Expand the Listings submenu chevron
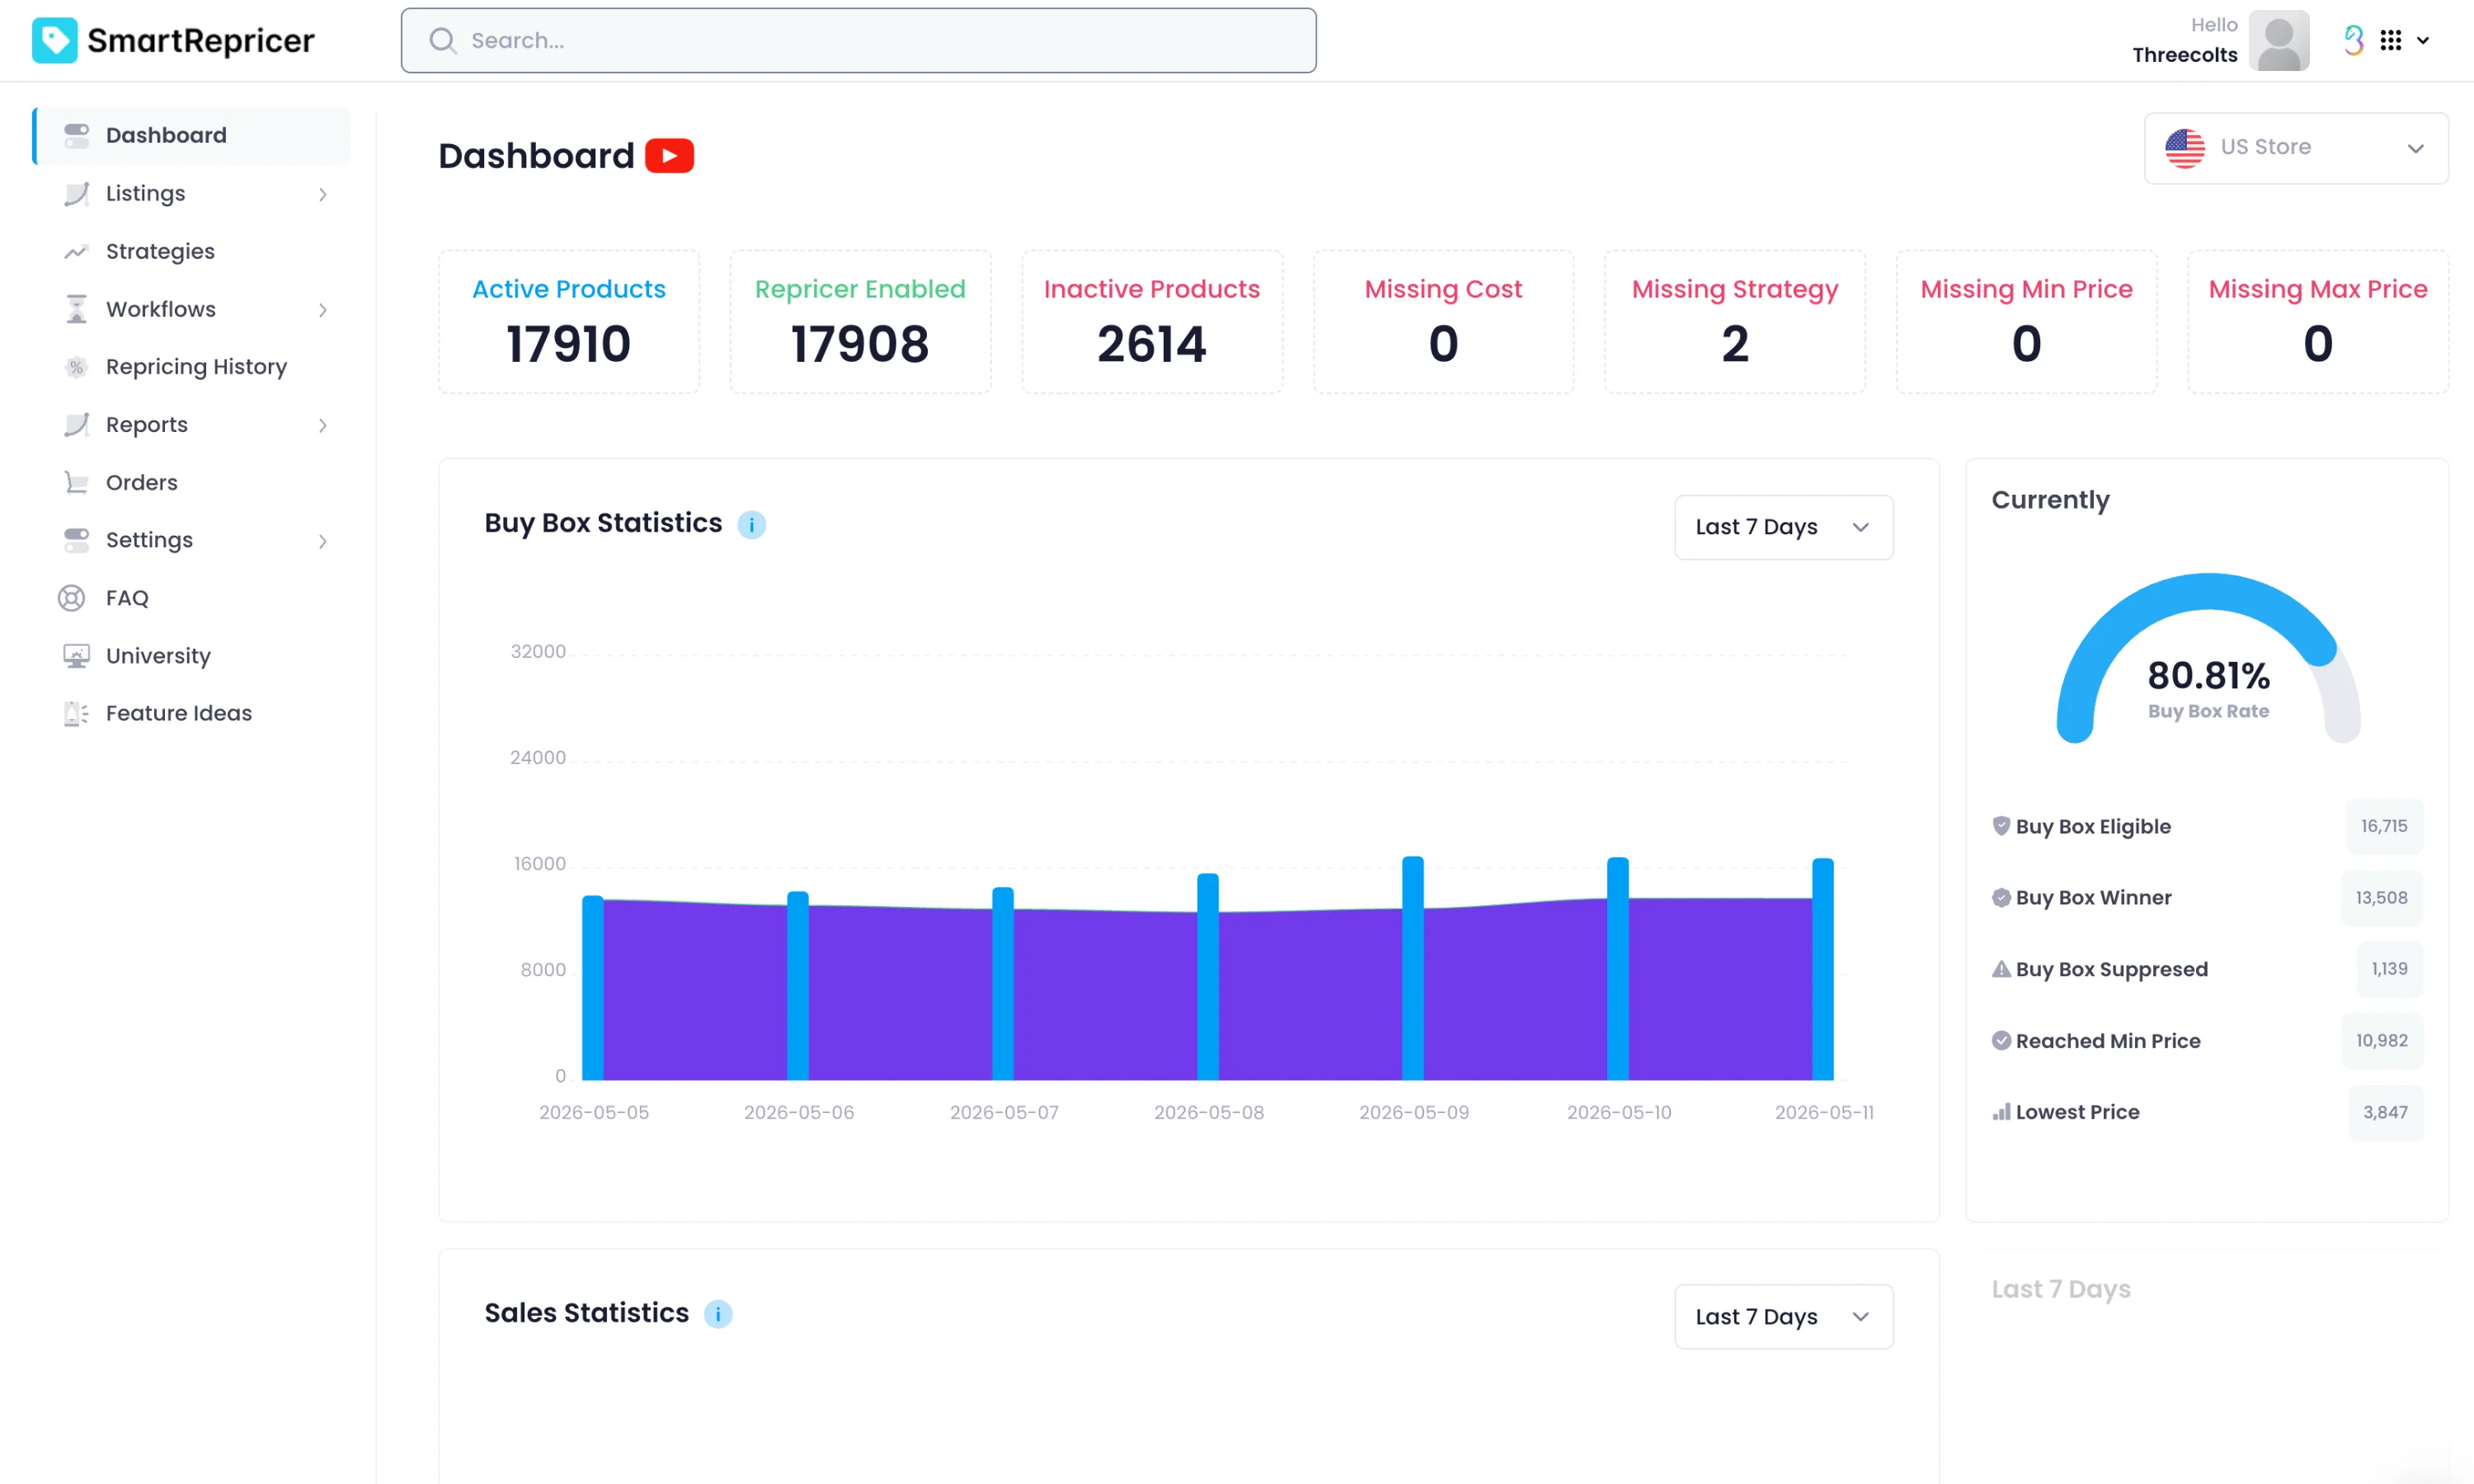The image size is (2474, 1484). coord(323,194)
